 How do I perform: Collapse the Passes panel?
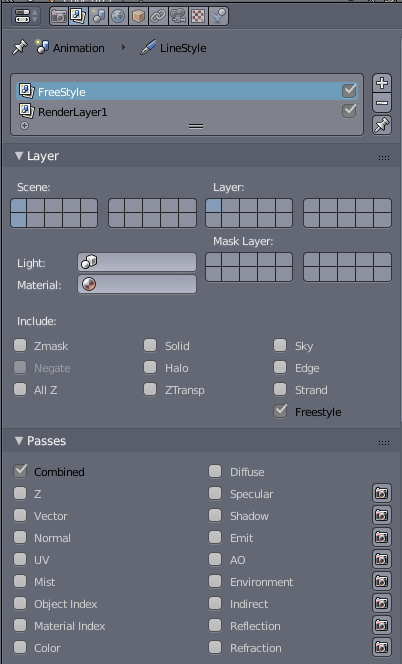tap(19, 441)
